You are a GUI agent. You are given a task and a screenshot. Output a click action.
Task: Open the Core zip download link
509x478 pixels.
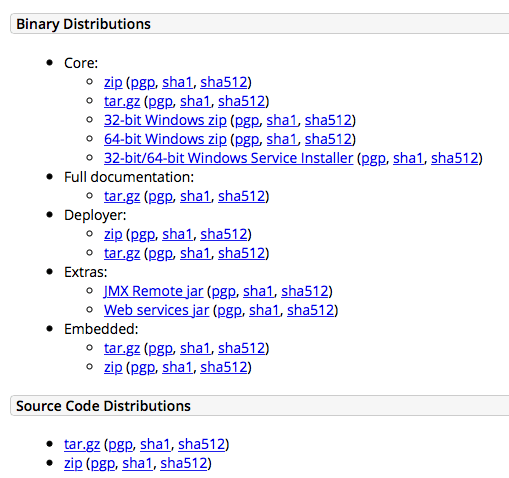pyautogui.click(x=113, y=82)
